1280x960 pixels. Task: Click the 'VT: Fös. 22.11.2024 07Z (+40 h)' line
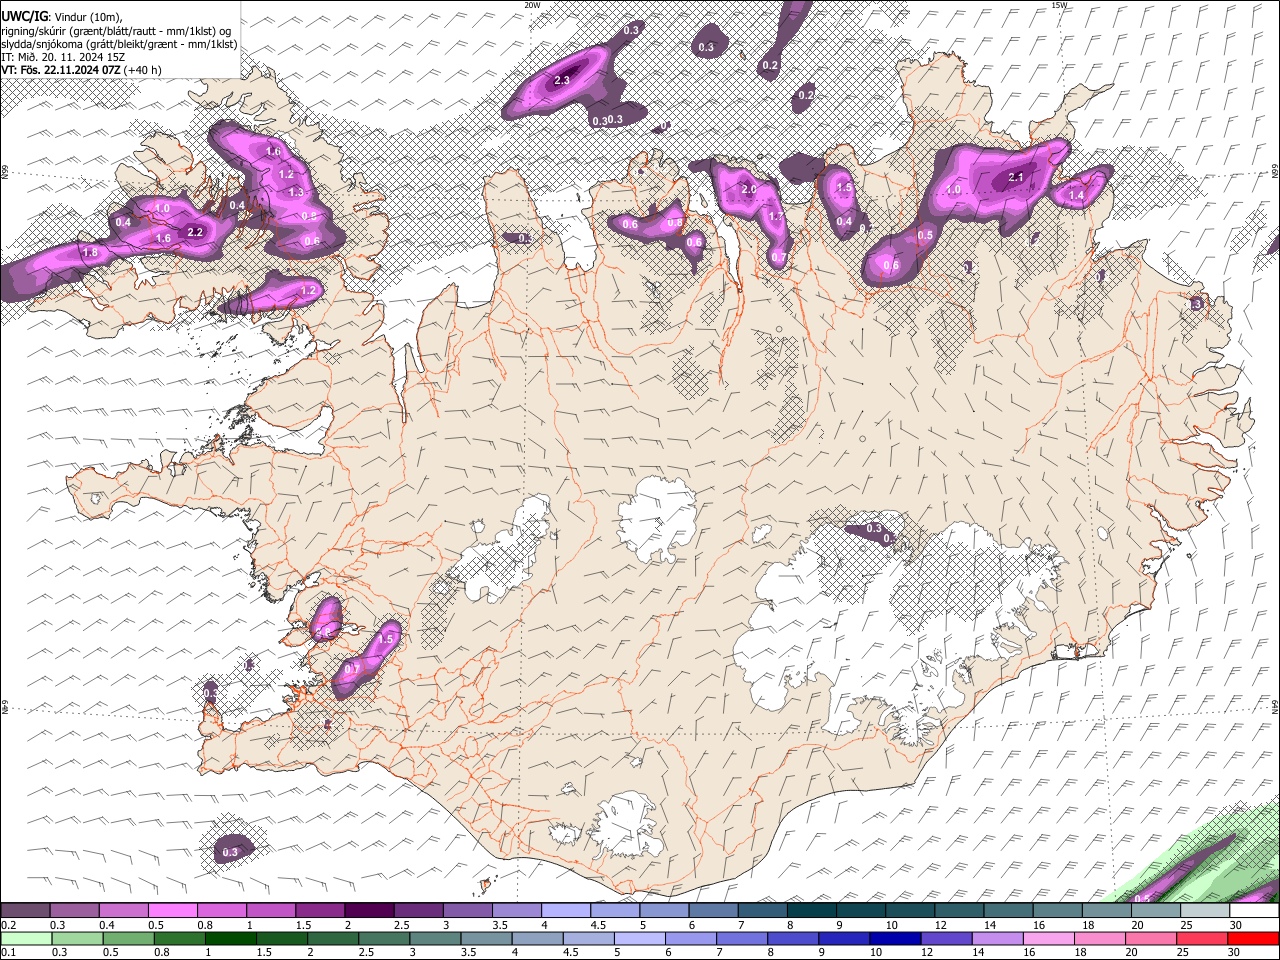click(81, 70)
